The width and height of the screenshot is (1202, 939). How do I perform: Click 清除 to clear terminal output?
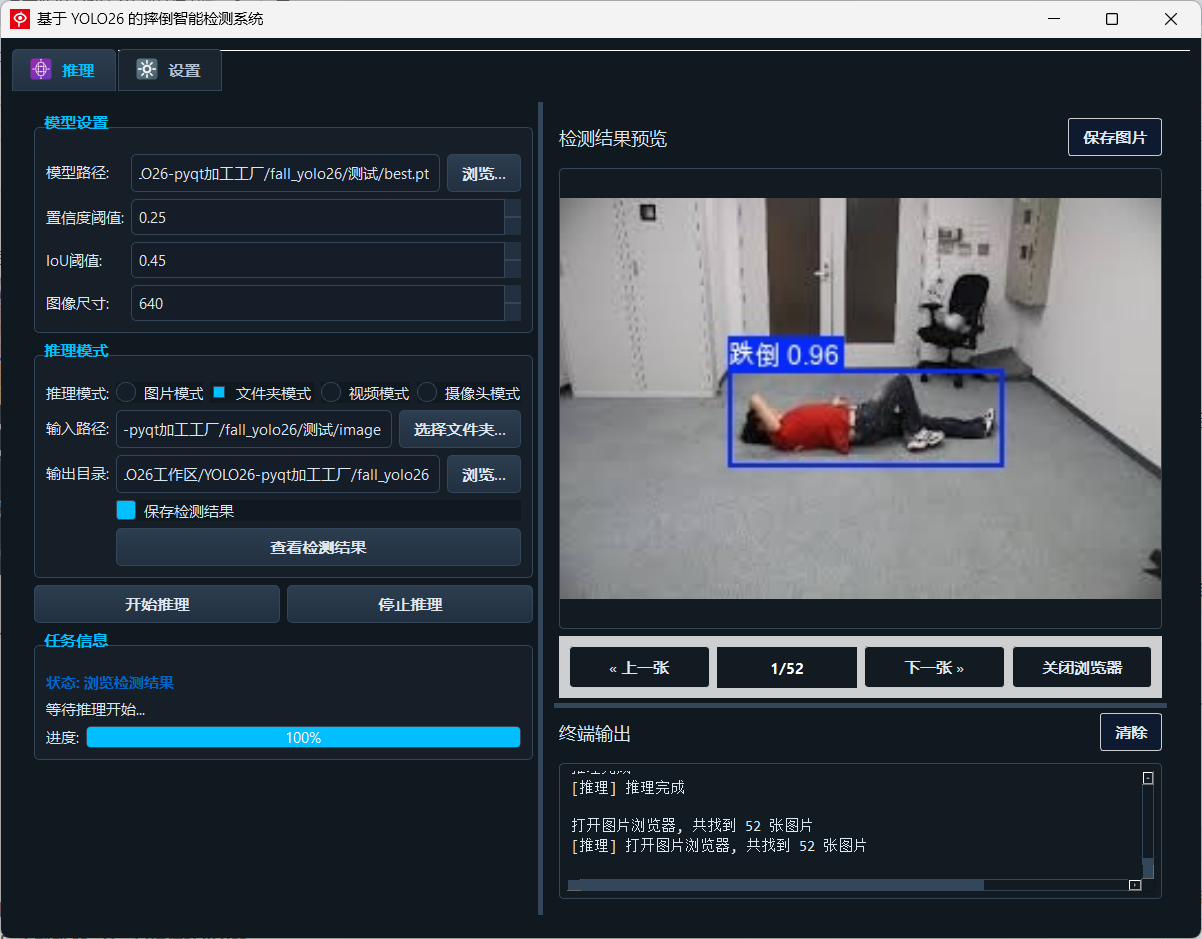(1131, 732)
